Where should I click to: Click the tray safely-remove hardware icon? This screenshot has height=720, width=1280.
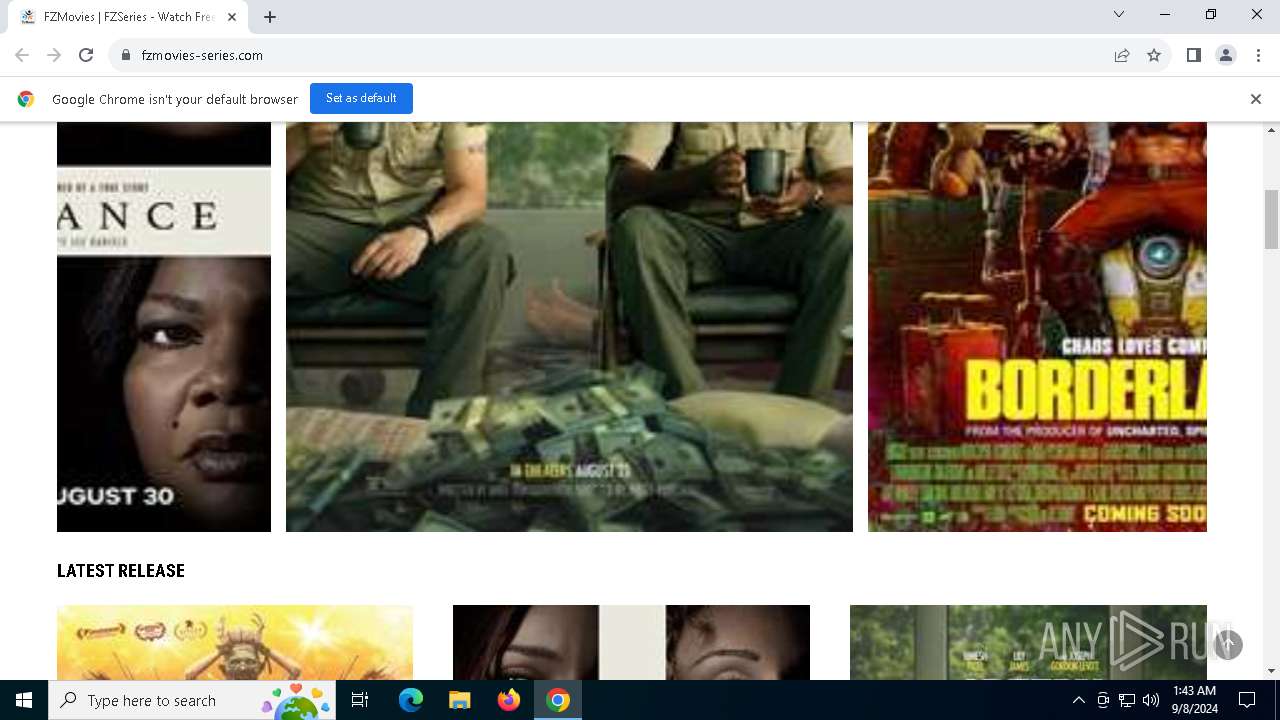point(1103,700)
